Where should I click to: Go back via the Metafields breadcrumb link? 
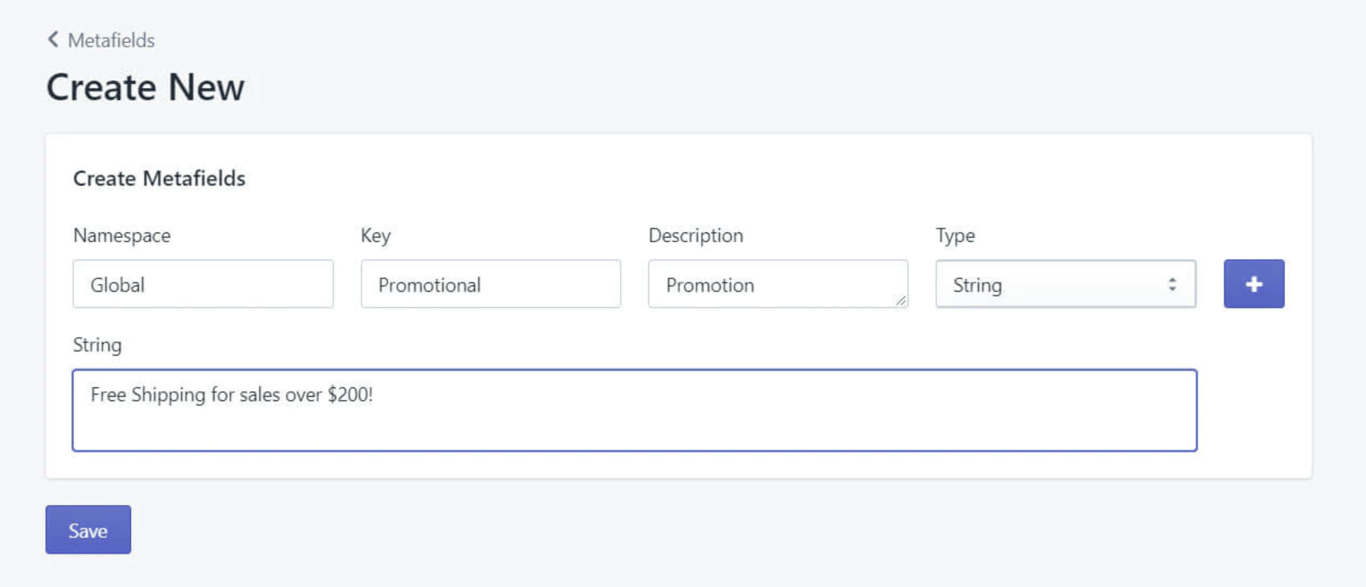111,41
